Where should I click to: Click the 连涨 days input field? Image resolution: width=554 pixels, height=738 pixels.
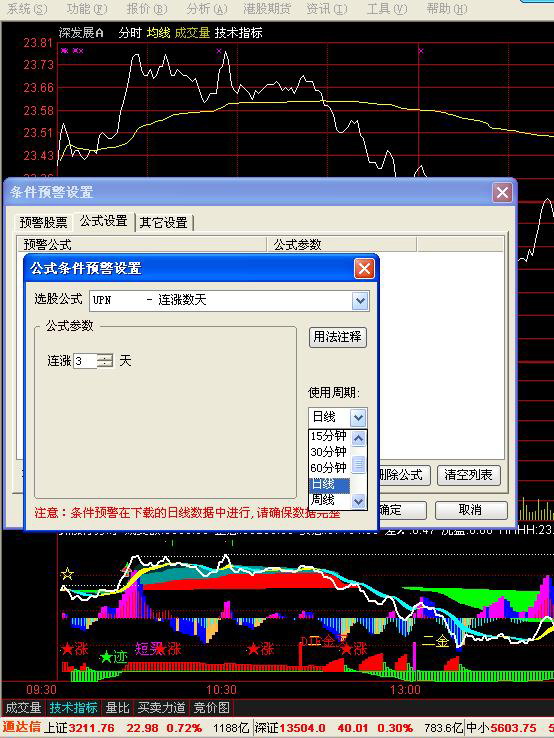[x=85, y=361]
